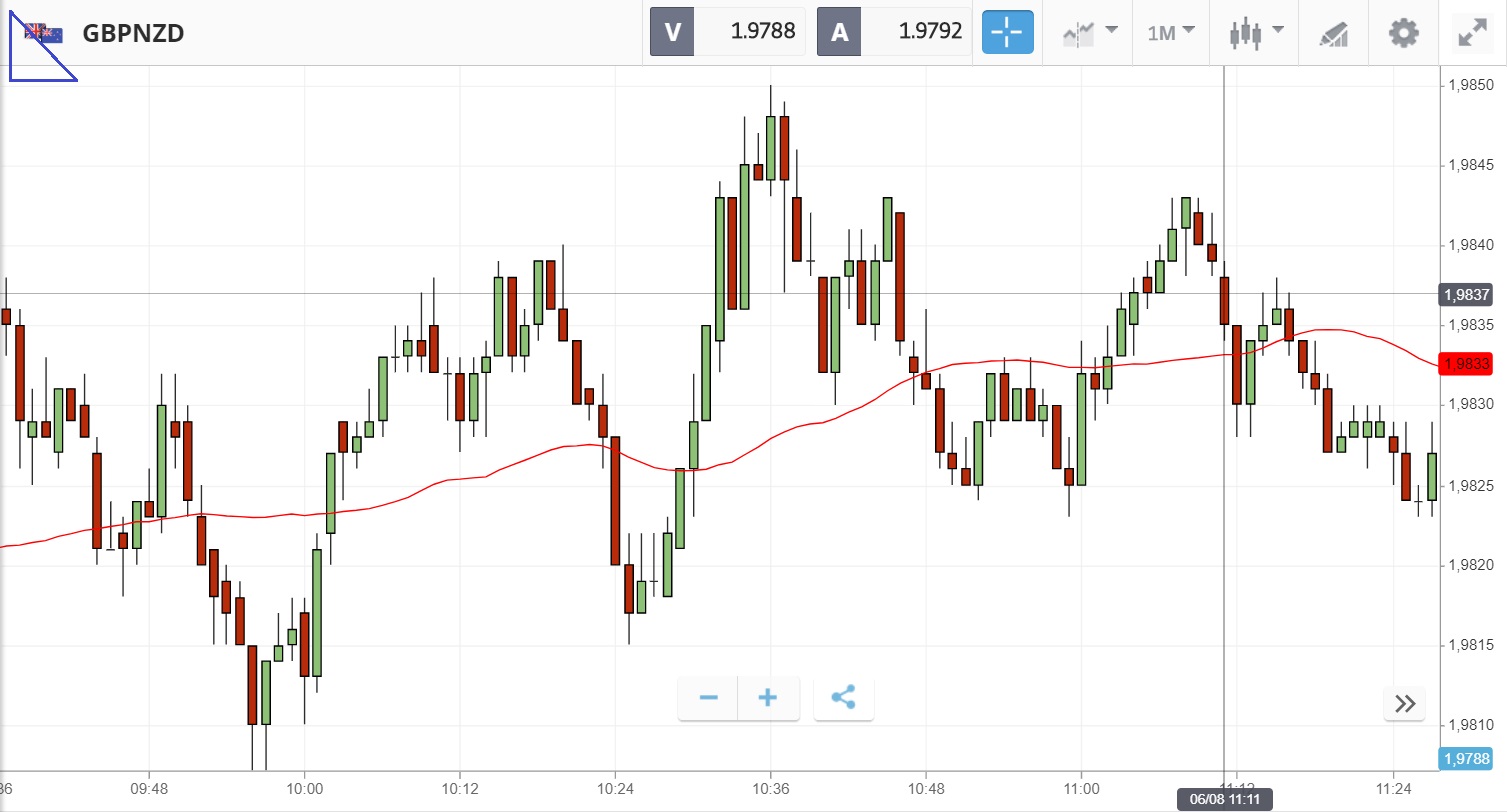
Task: Toggle the crosshair cursor button
Action: 1007,32
